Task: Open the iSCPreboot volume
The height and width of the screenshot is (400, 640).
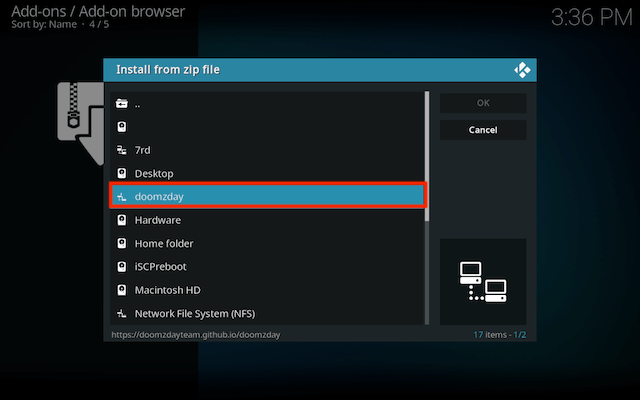Action: click(267, 267)
